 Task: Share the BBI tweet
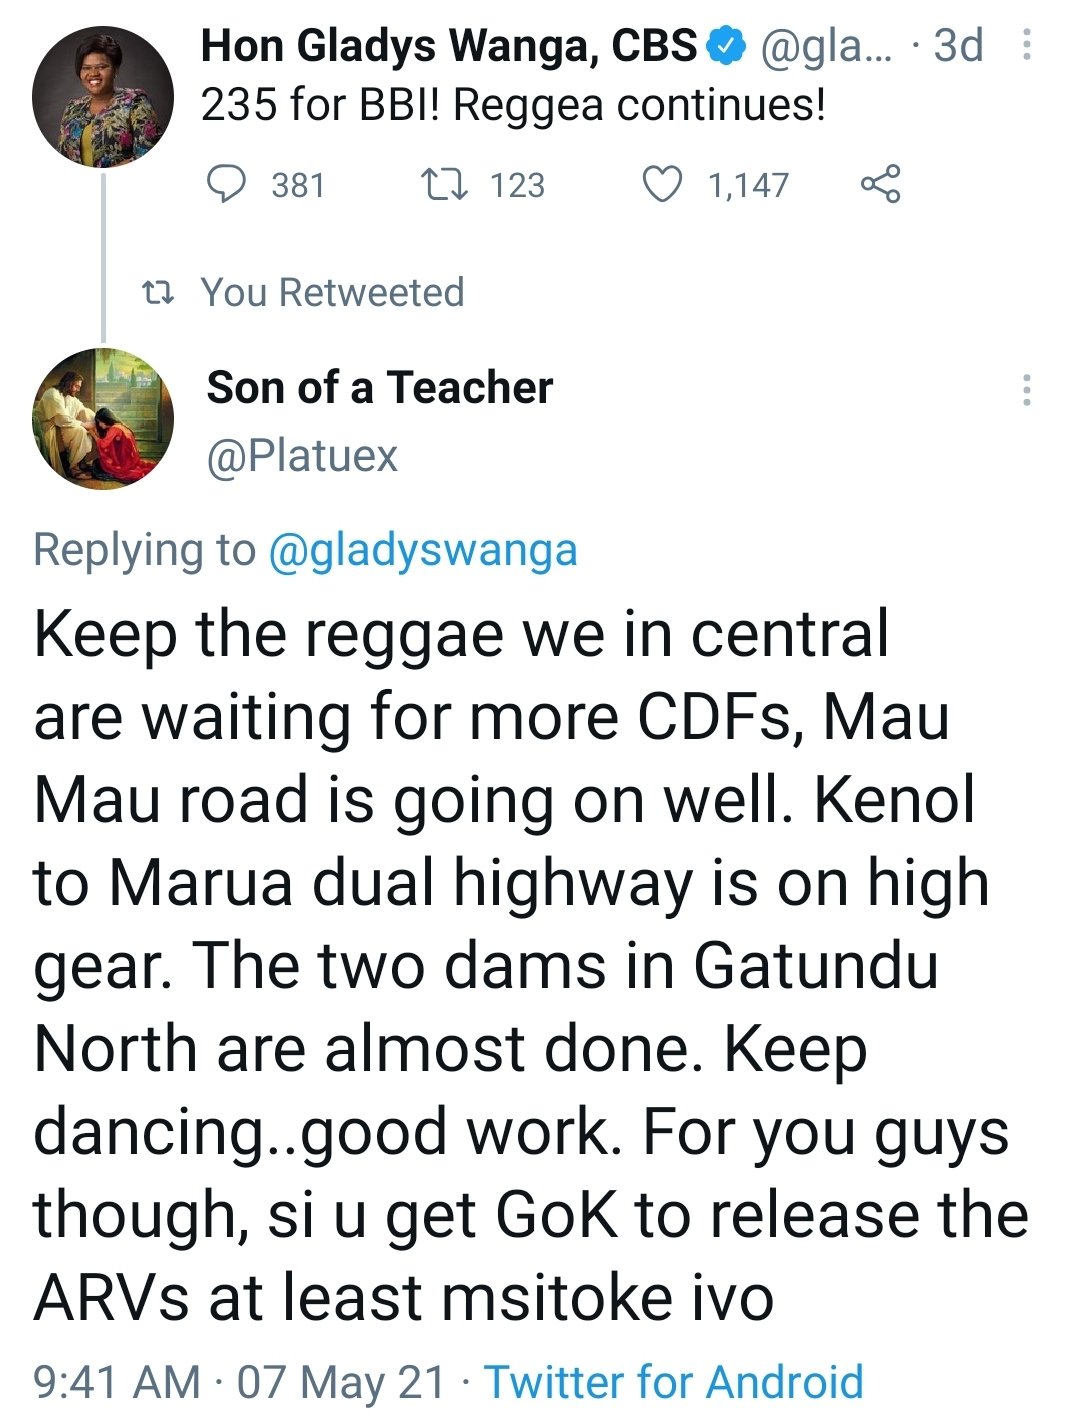[x=880, y=184]
